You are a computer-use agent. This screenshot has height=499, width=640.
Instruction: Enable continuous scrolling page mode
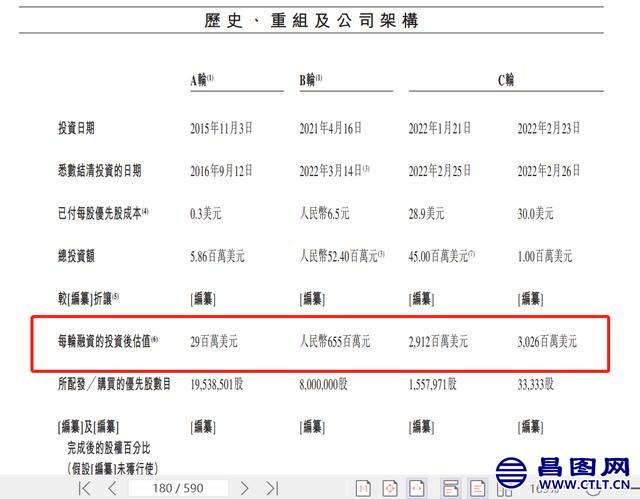click(451, 488)
